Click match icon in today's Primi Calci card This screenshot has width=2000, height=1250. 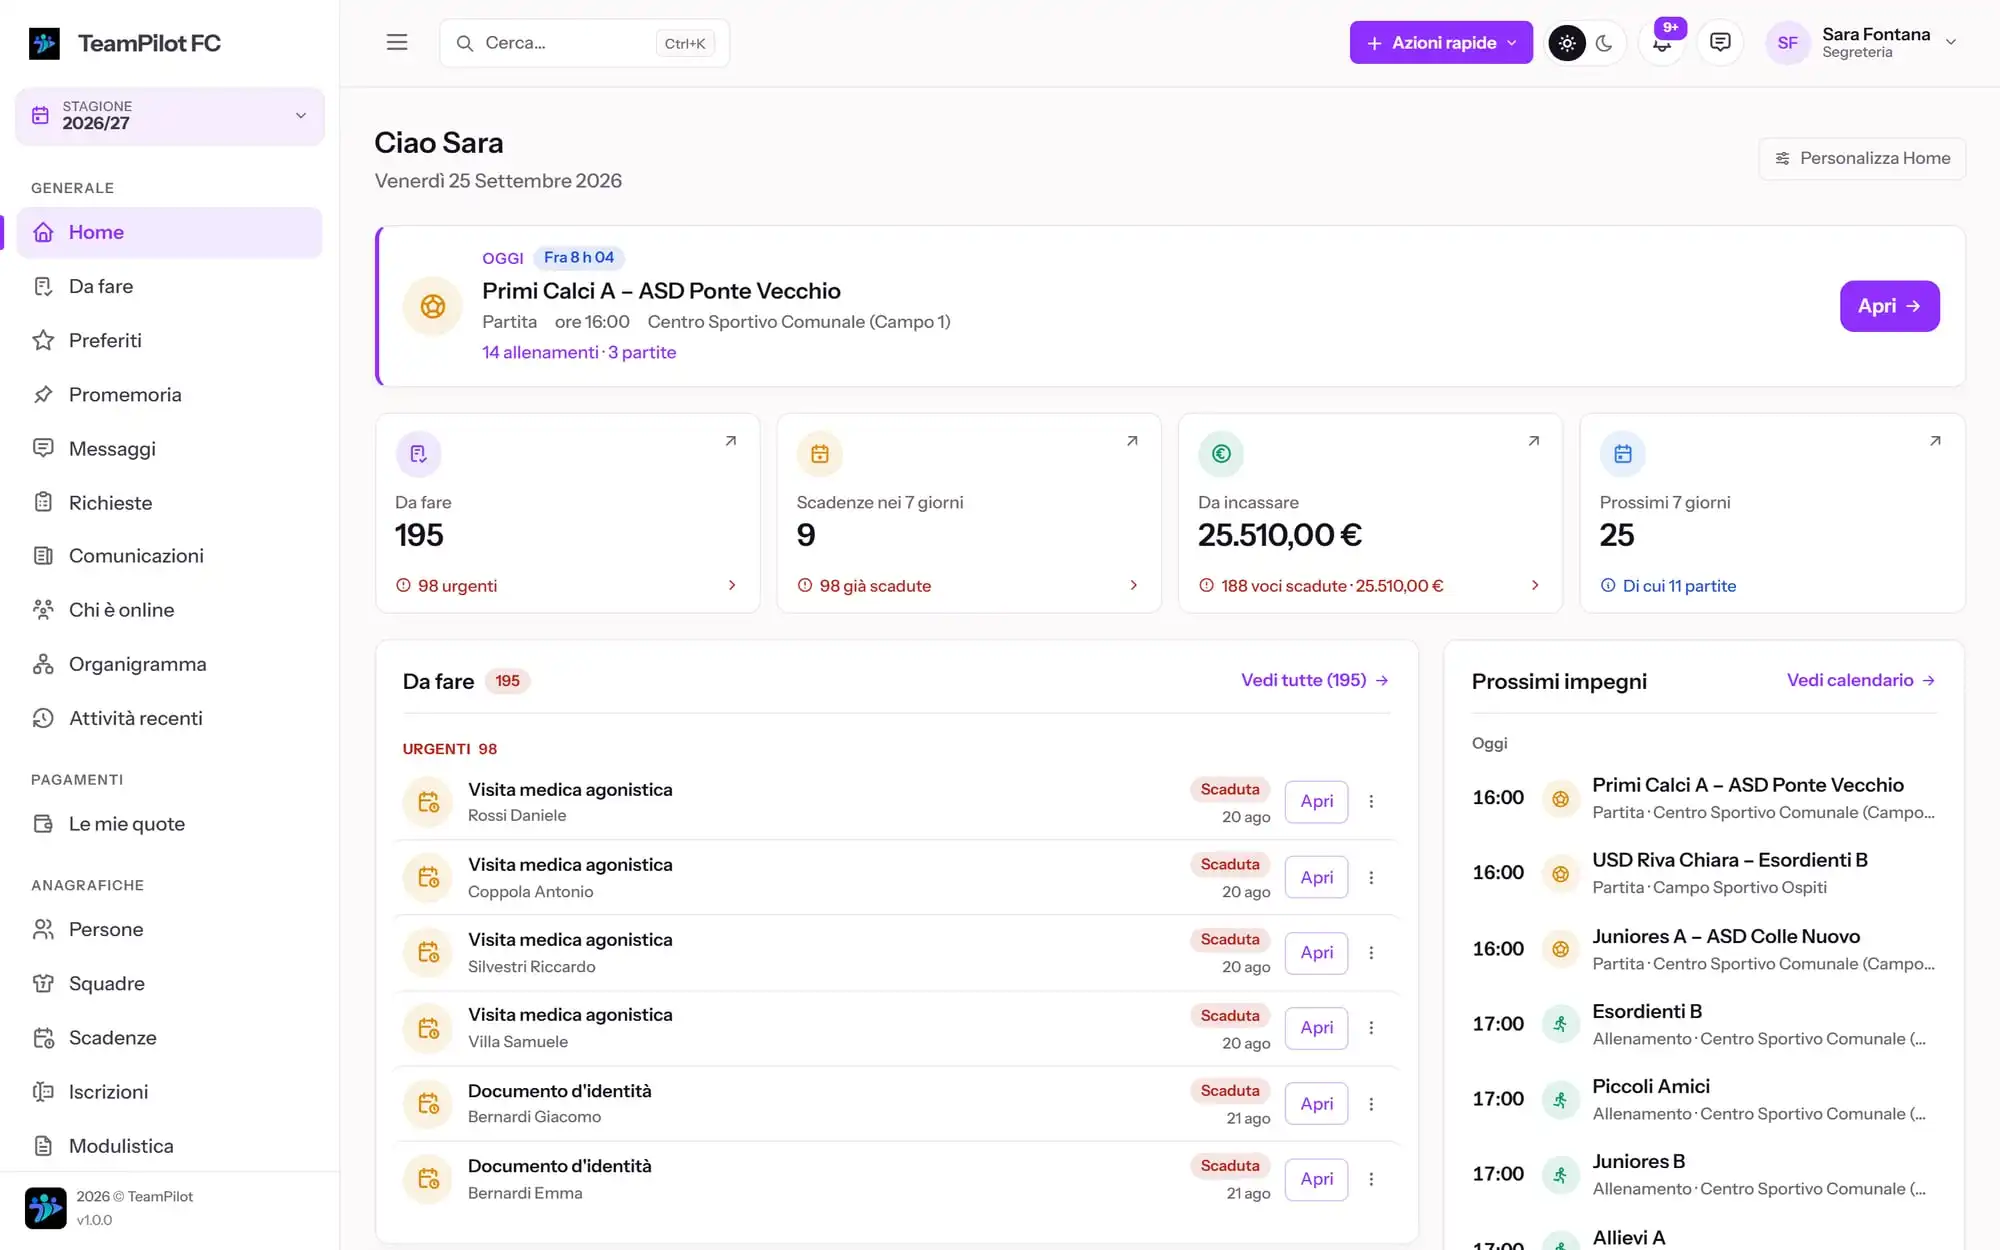coord(433,306)
